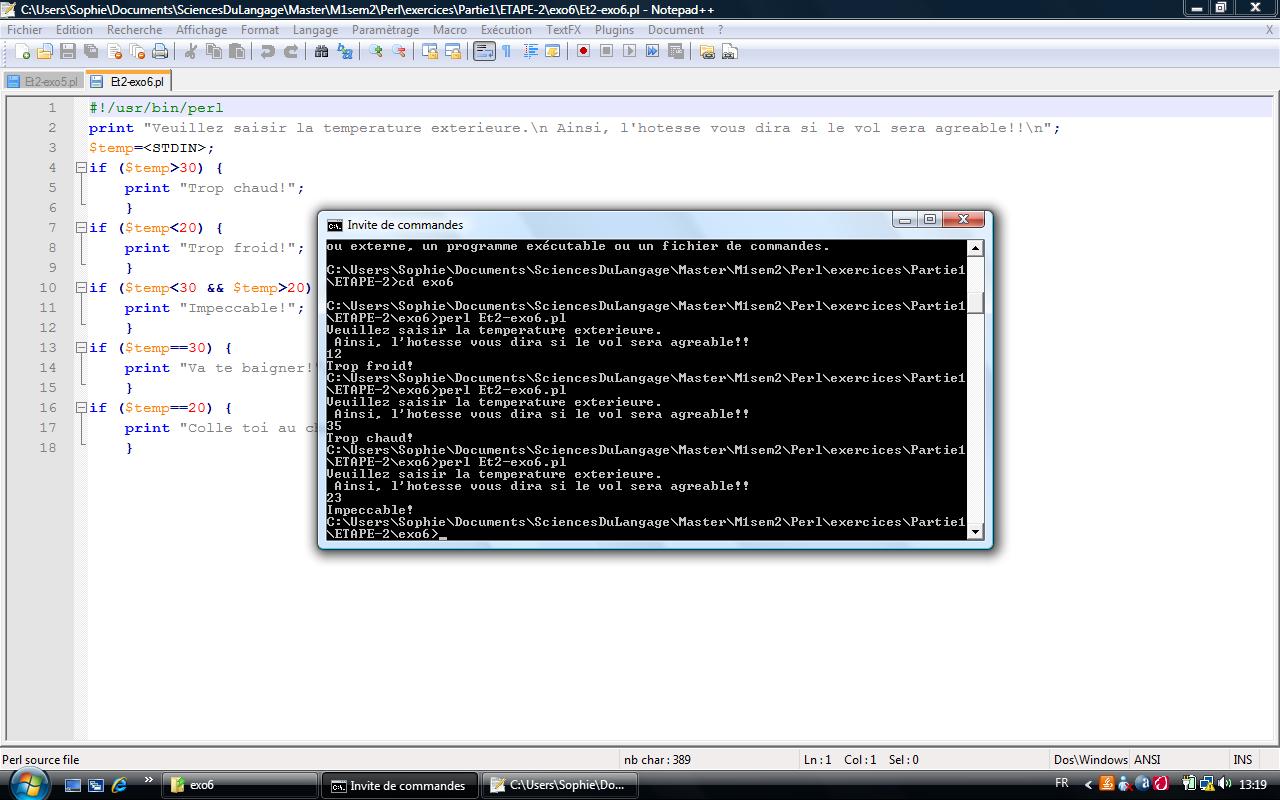Click the volume icon in system tray

(1224, 785)
